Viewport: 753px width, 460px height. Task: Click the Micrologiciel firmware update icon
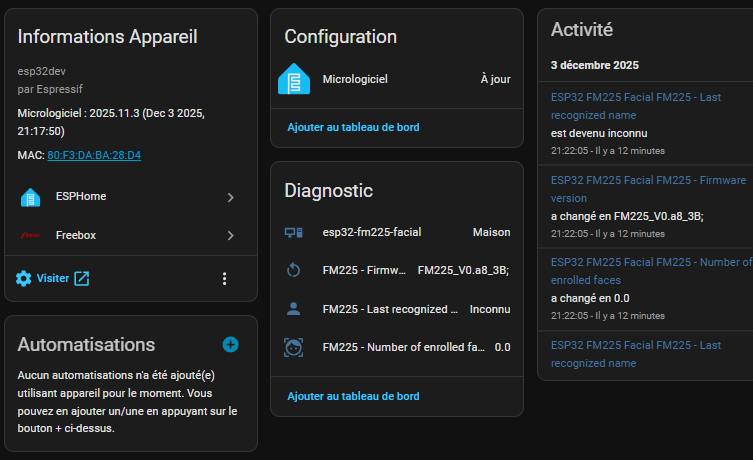click(x=294, y=79)
